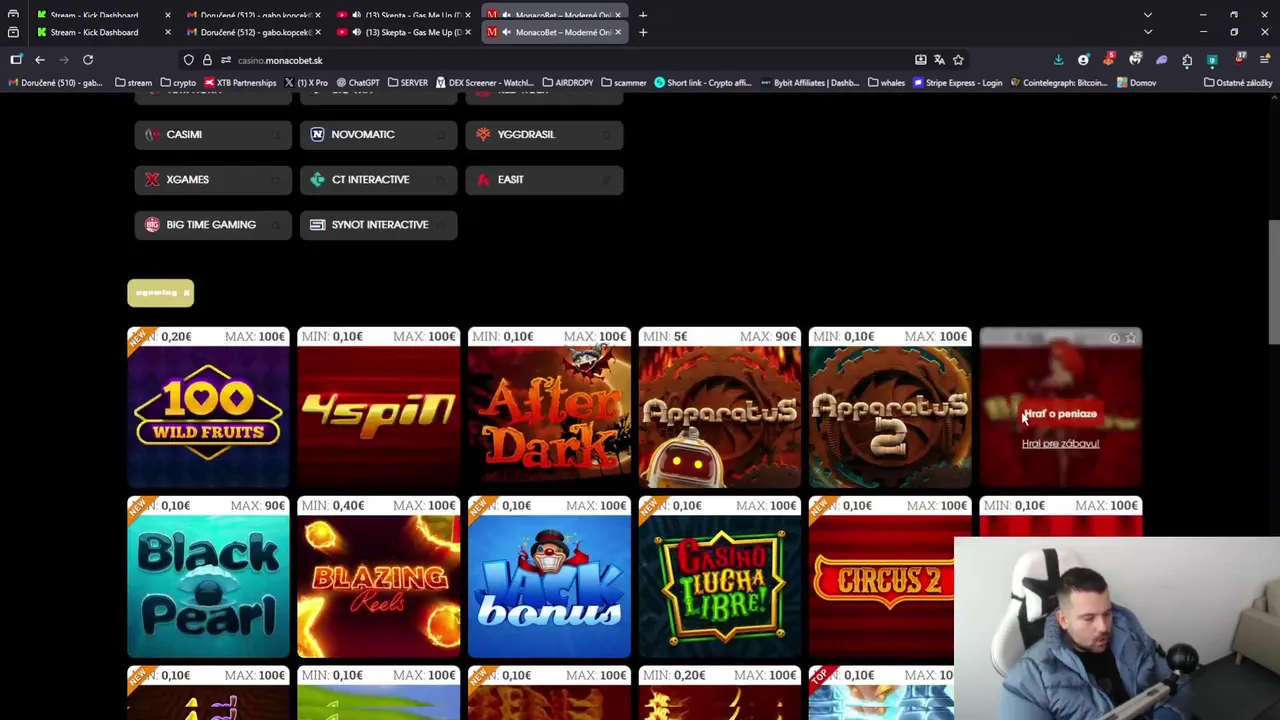
Task: Click the browser forward arrow
Action: (x=64, y=60)
